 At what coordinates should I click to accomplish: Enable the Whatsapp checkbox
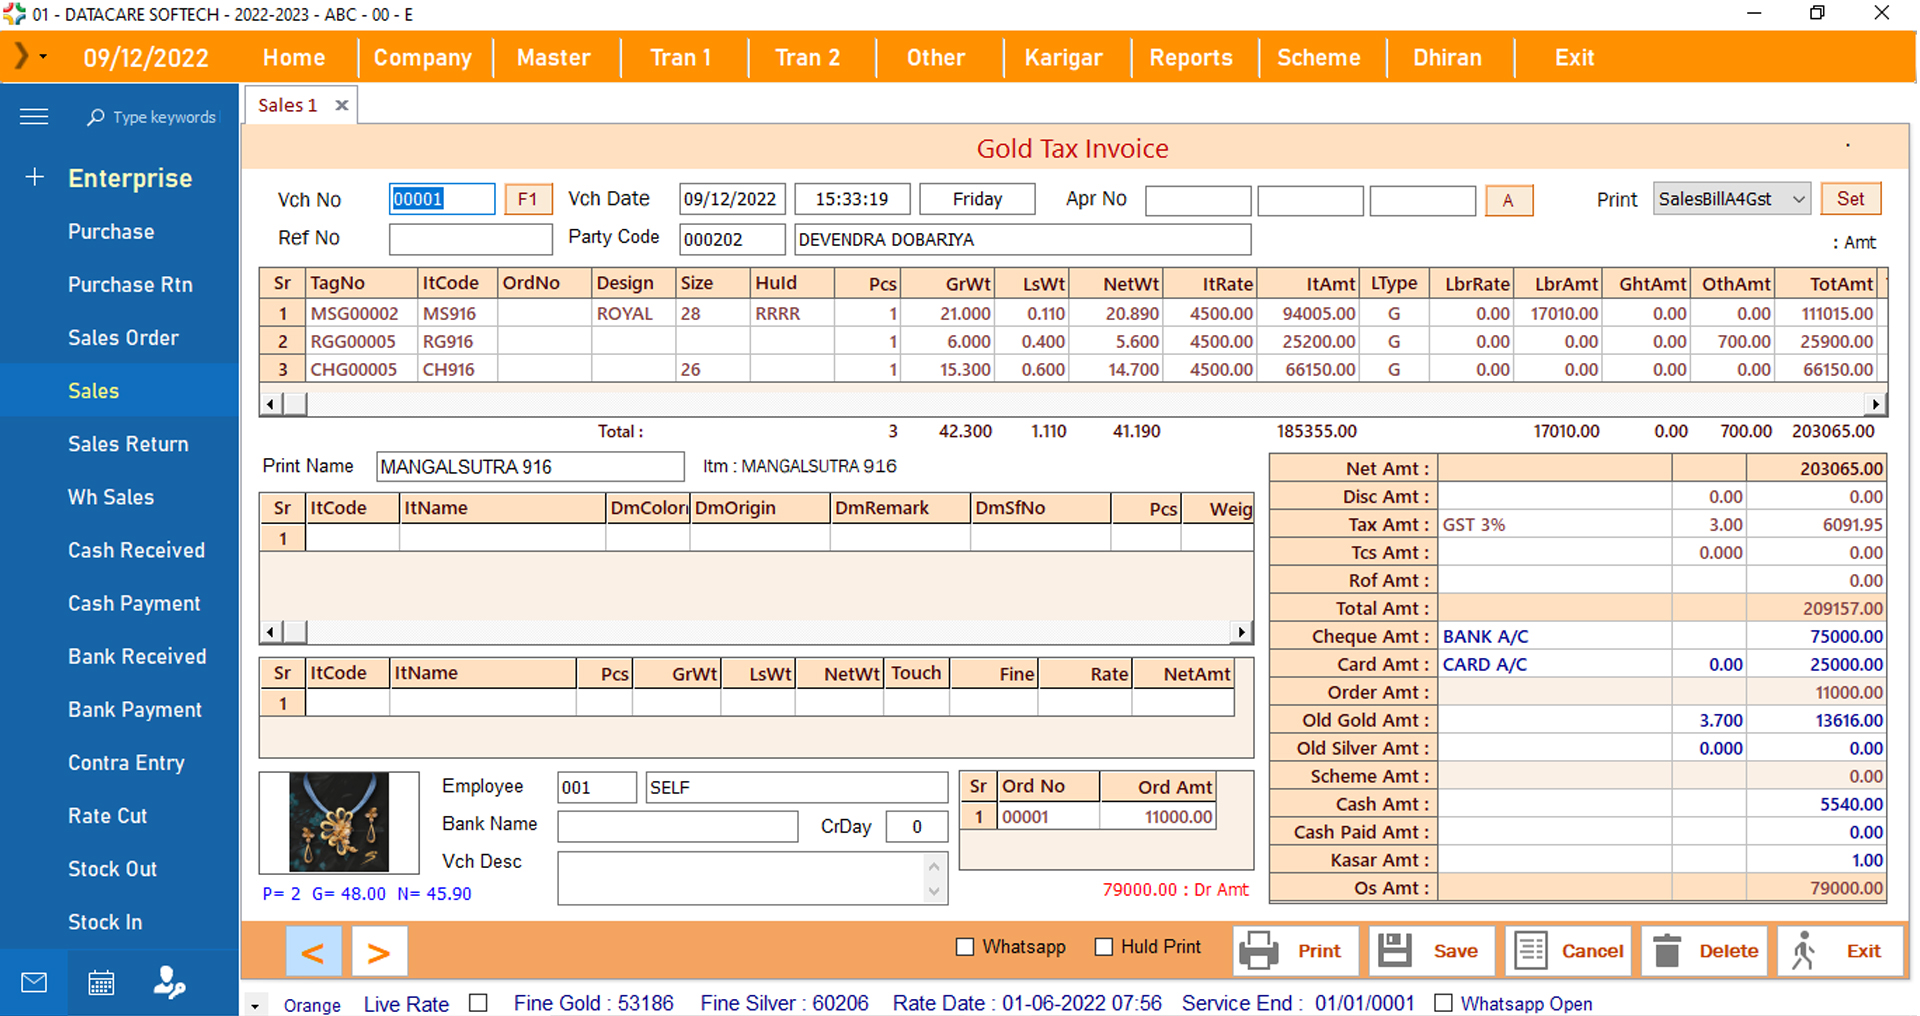965,947
